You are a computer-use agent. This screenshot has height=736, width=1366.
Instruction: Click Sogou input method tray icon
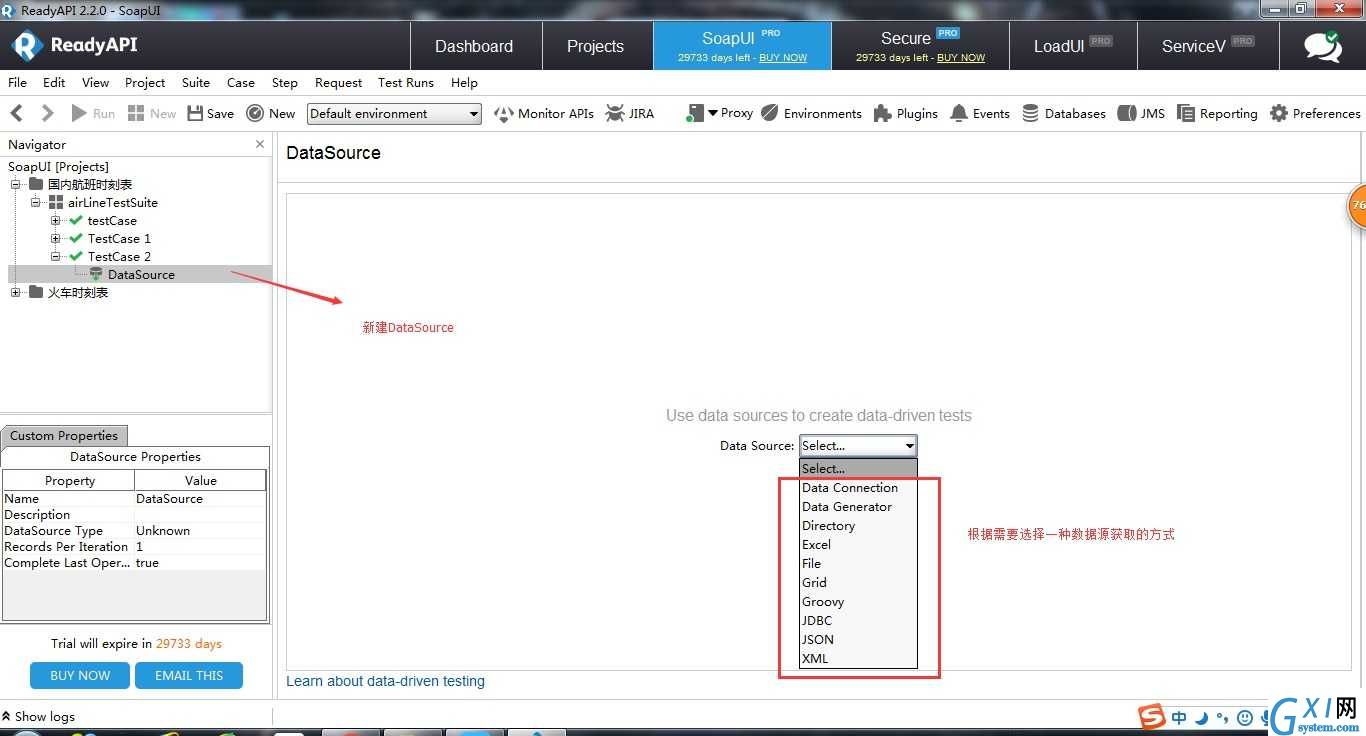[x=1152, y=717]
